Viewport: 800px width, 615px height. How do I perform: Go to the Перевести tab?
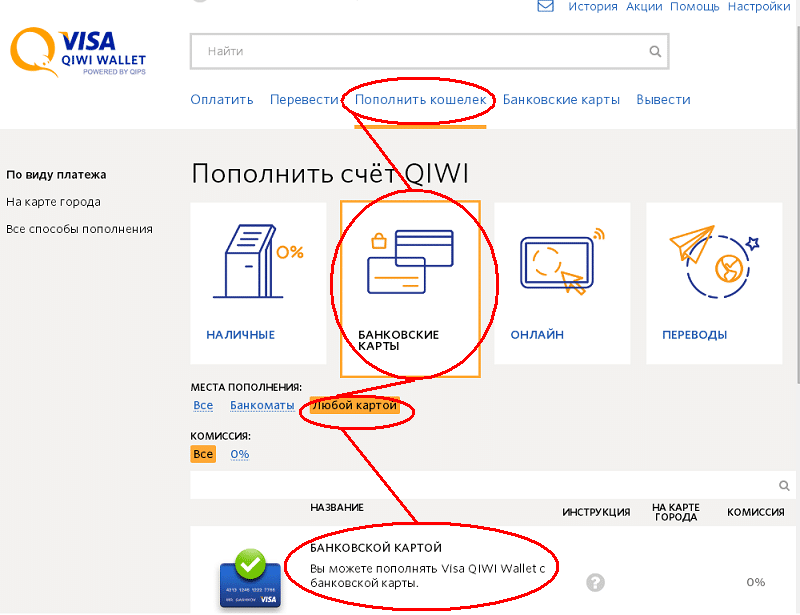click(x=304, y=100)
